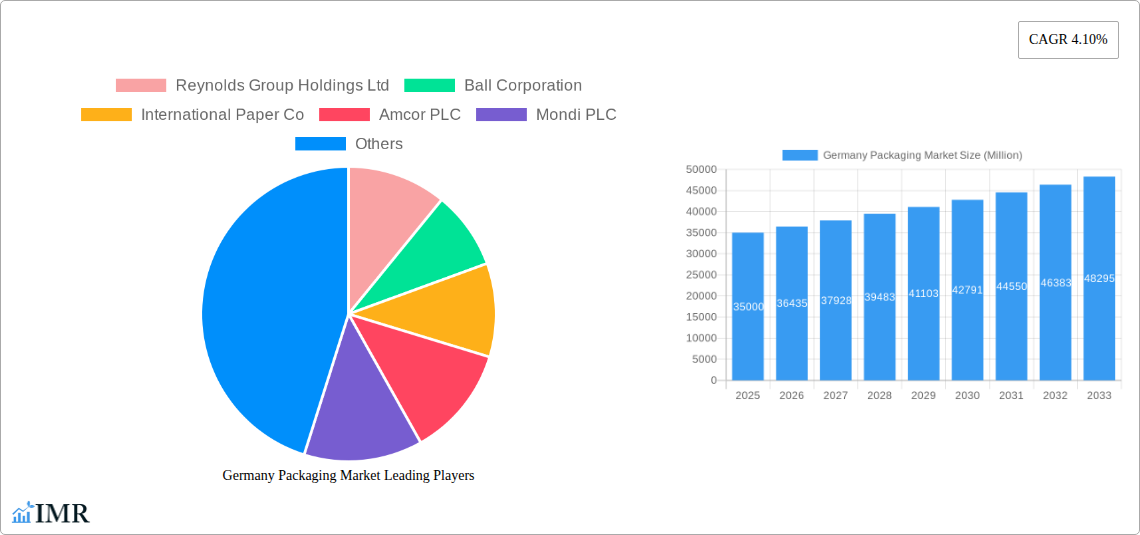Viewport: 1140px width, 535px height.
Task: Click the 2033 bar showing 48295
Action: point(1099,278)
